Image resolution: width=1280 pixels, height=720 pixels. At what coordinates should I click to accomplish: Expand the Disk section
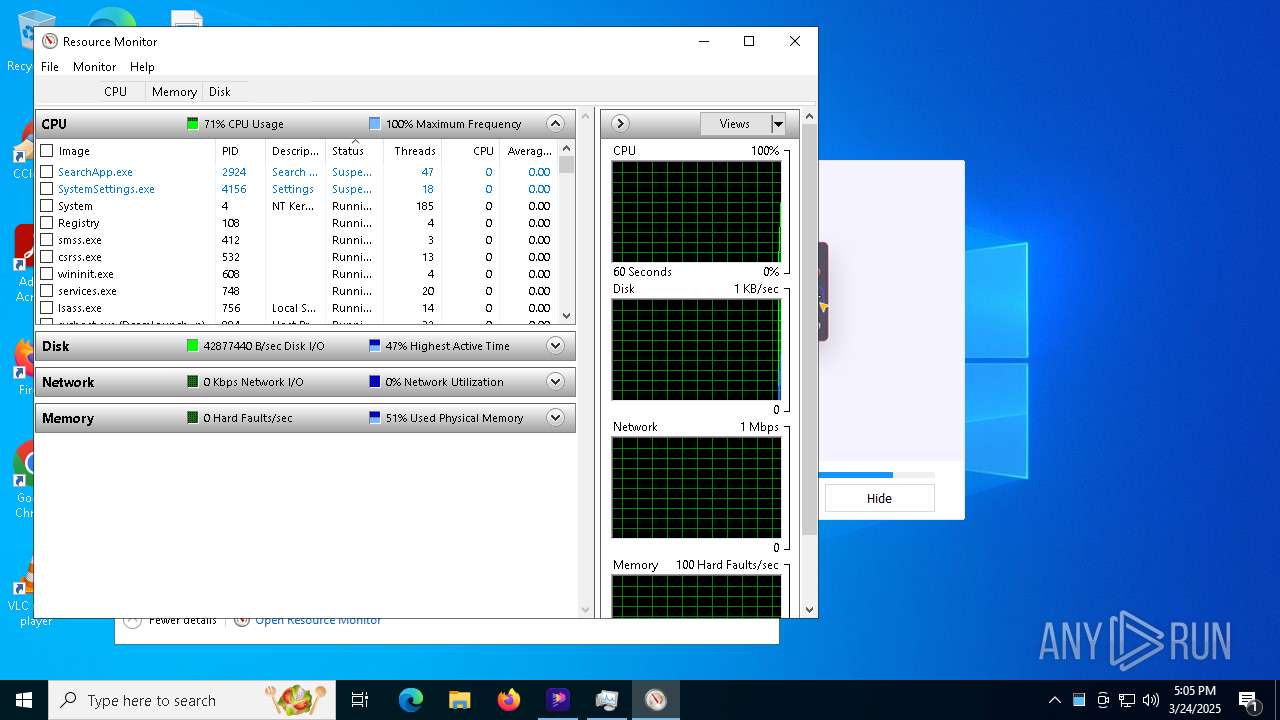[556, 346]
